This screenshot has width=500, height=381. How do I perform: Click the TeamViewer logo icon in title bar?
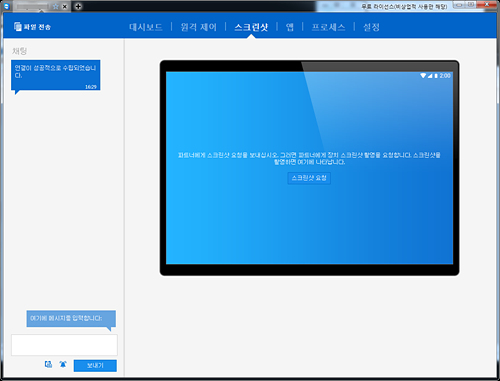coord(7,6)
